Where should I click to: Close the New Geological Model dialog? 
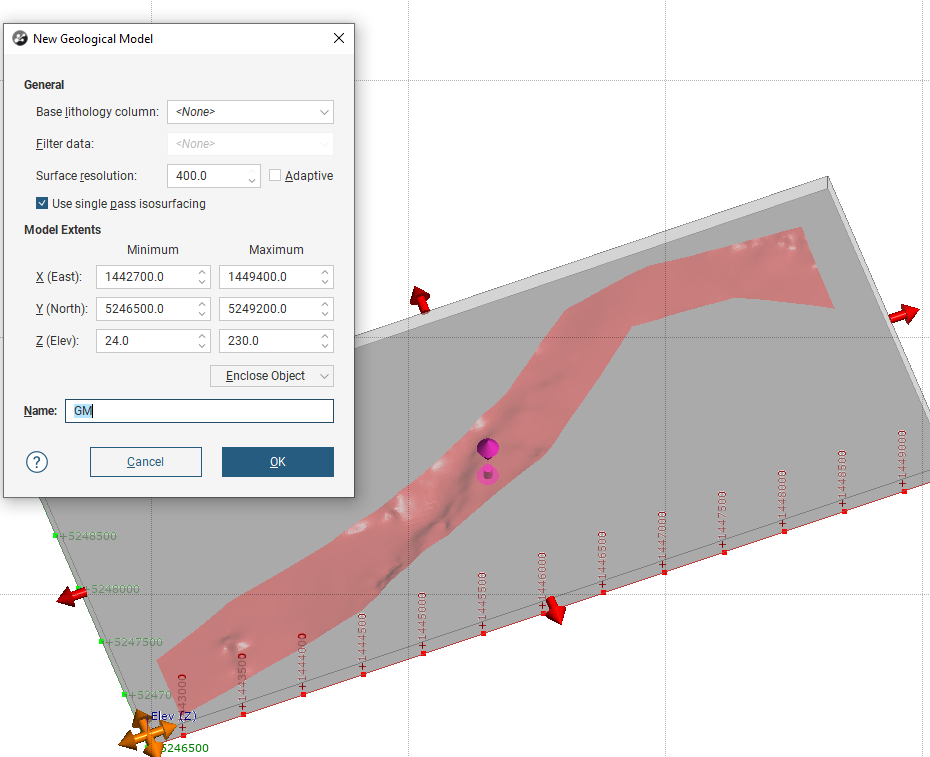pos(338,39)
